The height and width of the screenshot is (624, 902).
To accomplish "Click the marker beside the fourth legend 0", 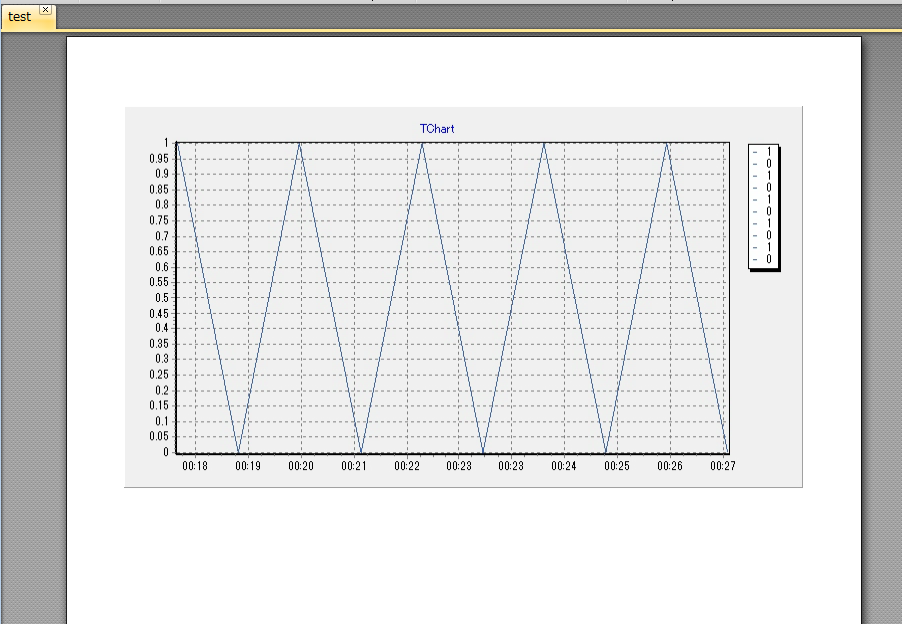I will (755, 234).
